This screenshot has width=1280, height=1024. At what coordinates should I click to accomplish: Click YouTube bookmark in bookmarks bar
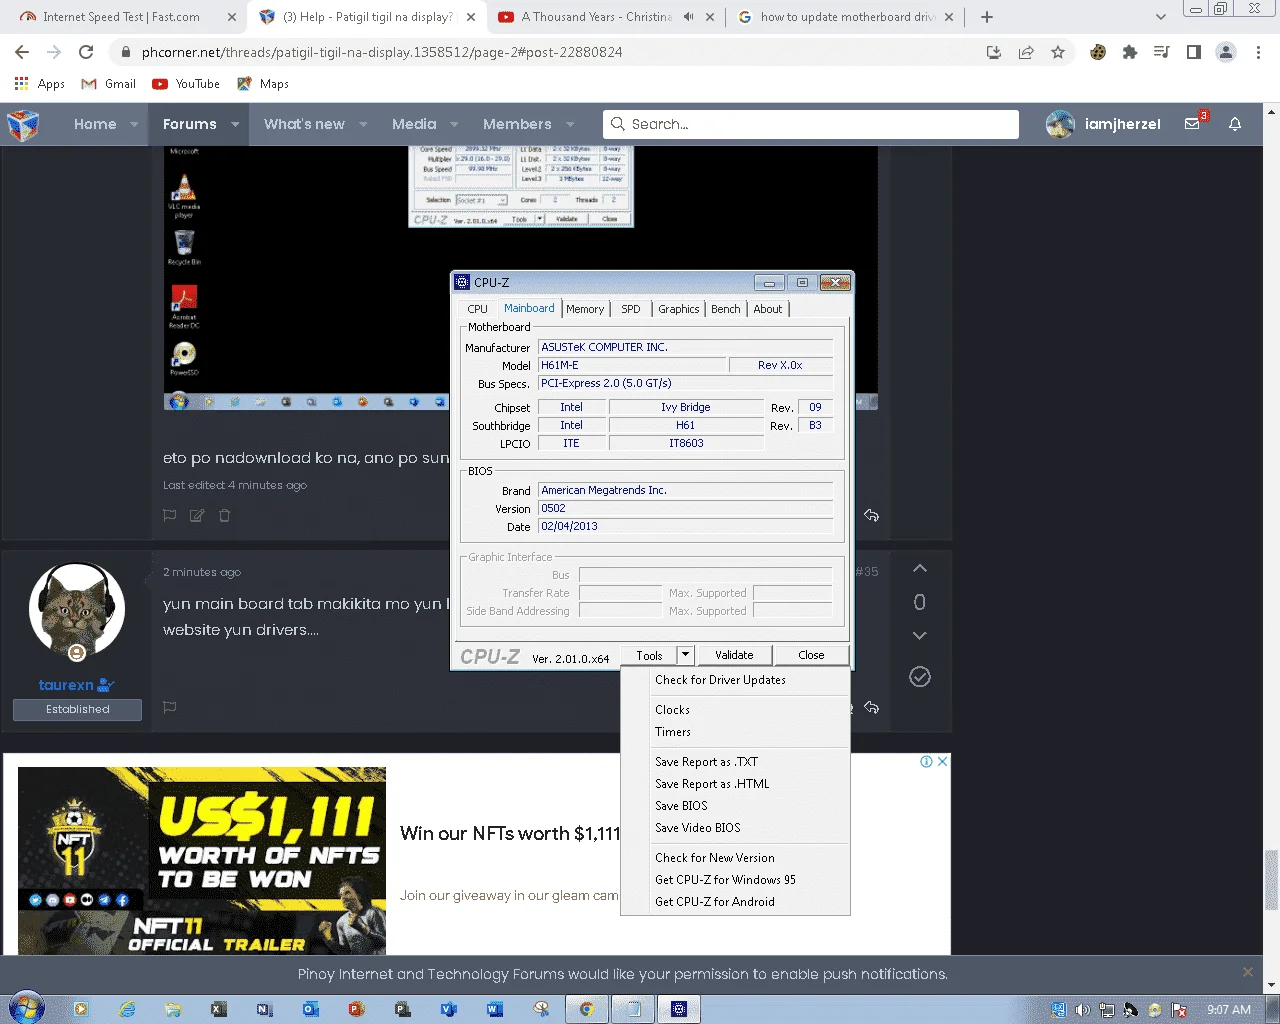[x=186, y=84]
